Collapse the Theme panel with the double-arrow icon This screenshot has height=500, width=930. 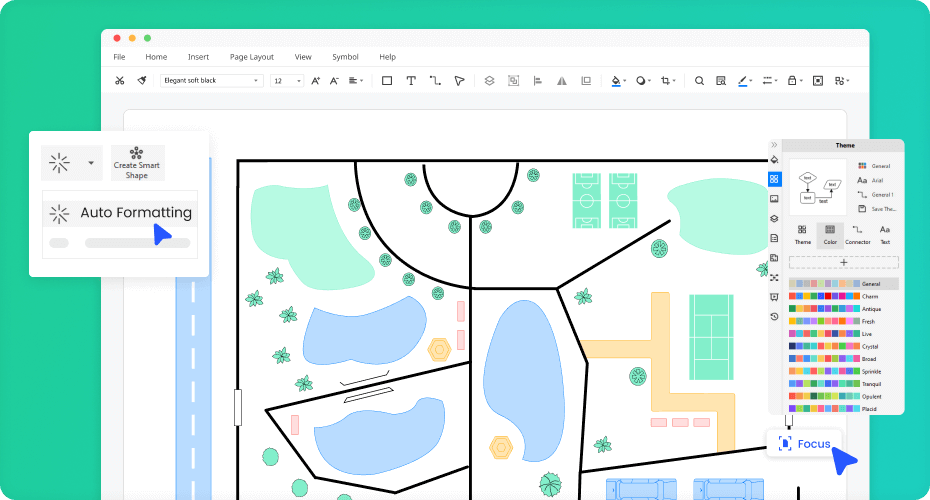(774, 145)
